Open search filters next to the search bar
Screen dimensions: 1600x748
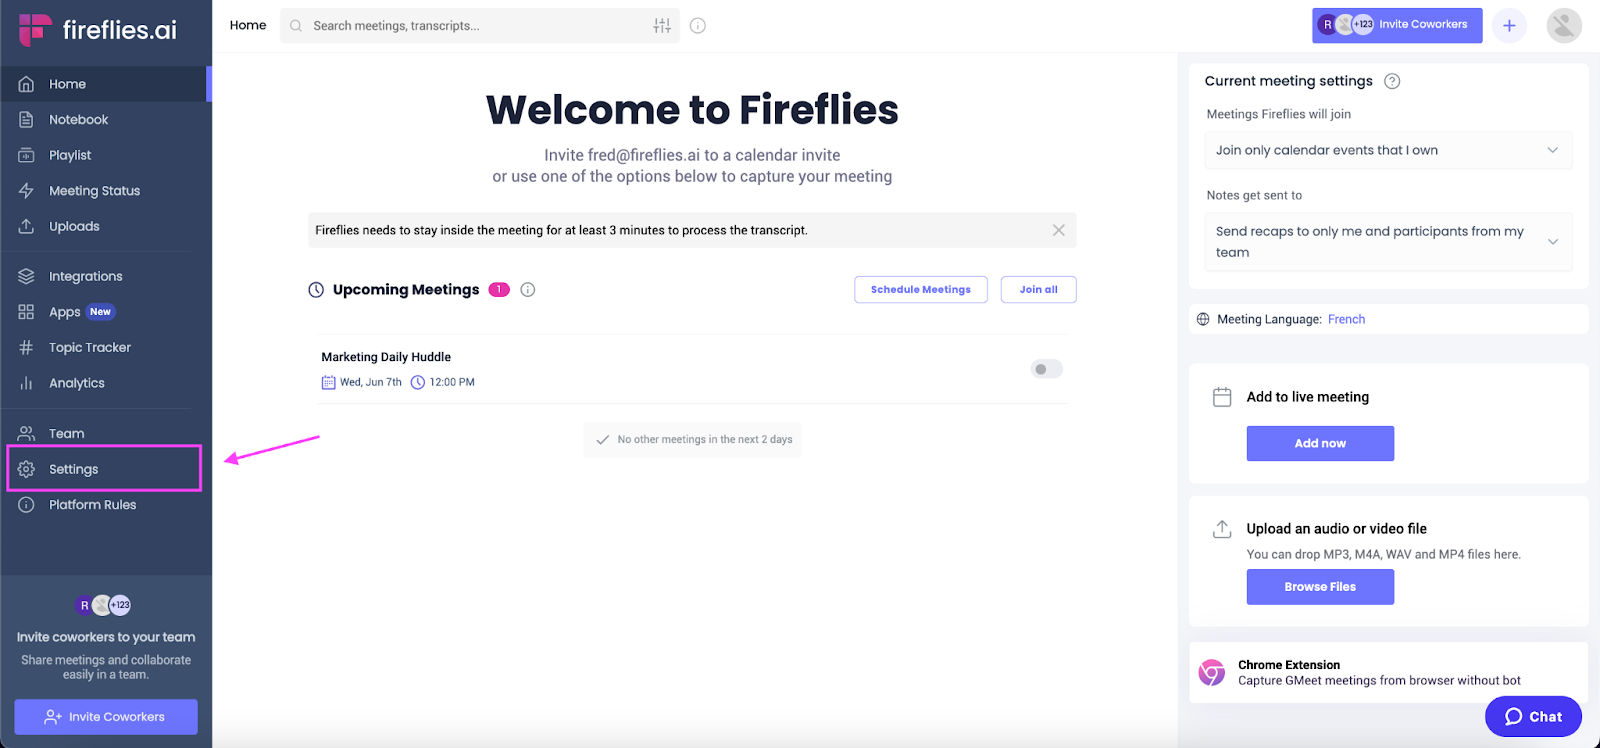[x=662, y=25]
